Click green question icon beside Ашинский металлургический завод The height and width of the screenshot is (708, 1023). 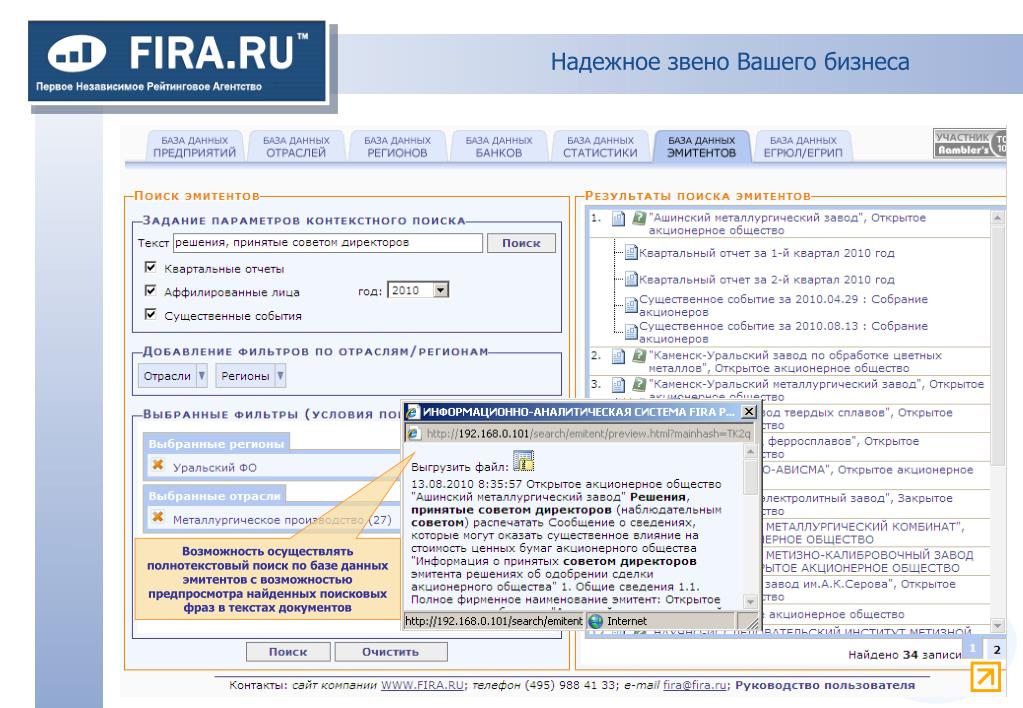pos(639,218)
